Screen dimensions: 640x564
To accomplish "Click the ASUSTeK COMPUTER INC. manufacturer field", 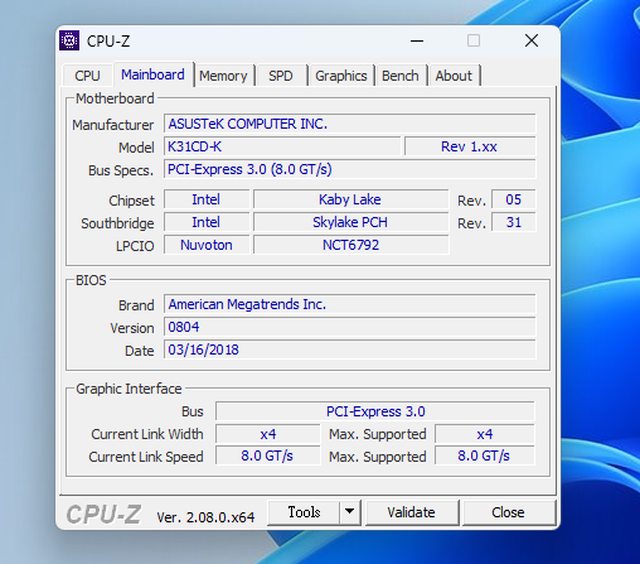I will [x=349, y=124].
